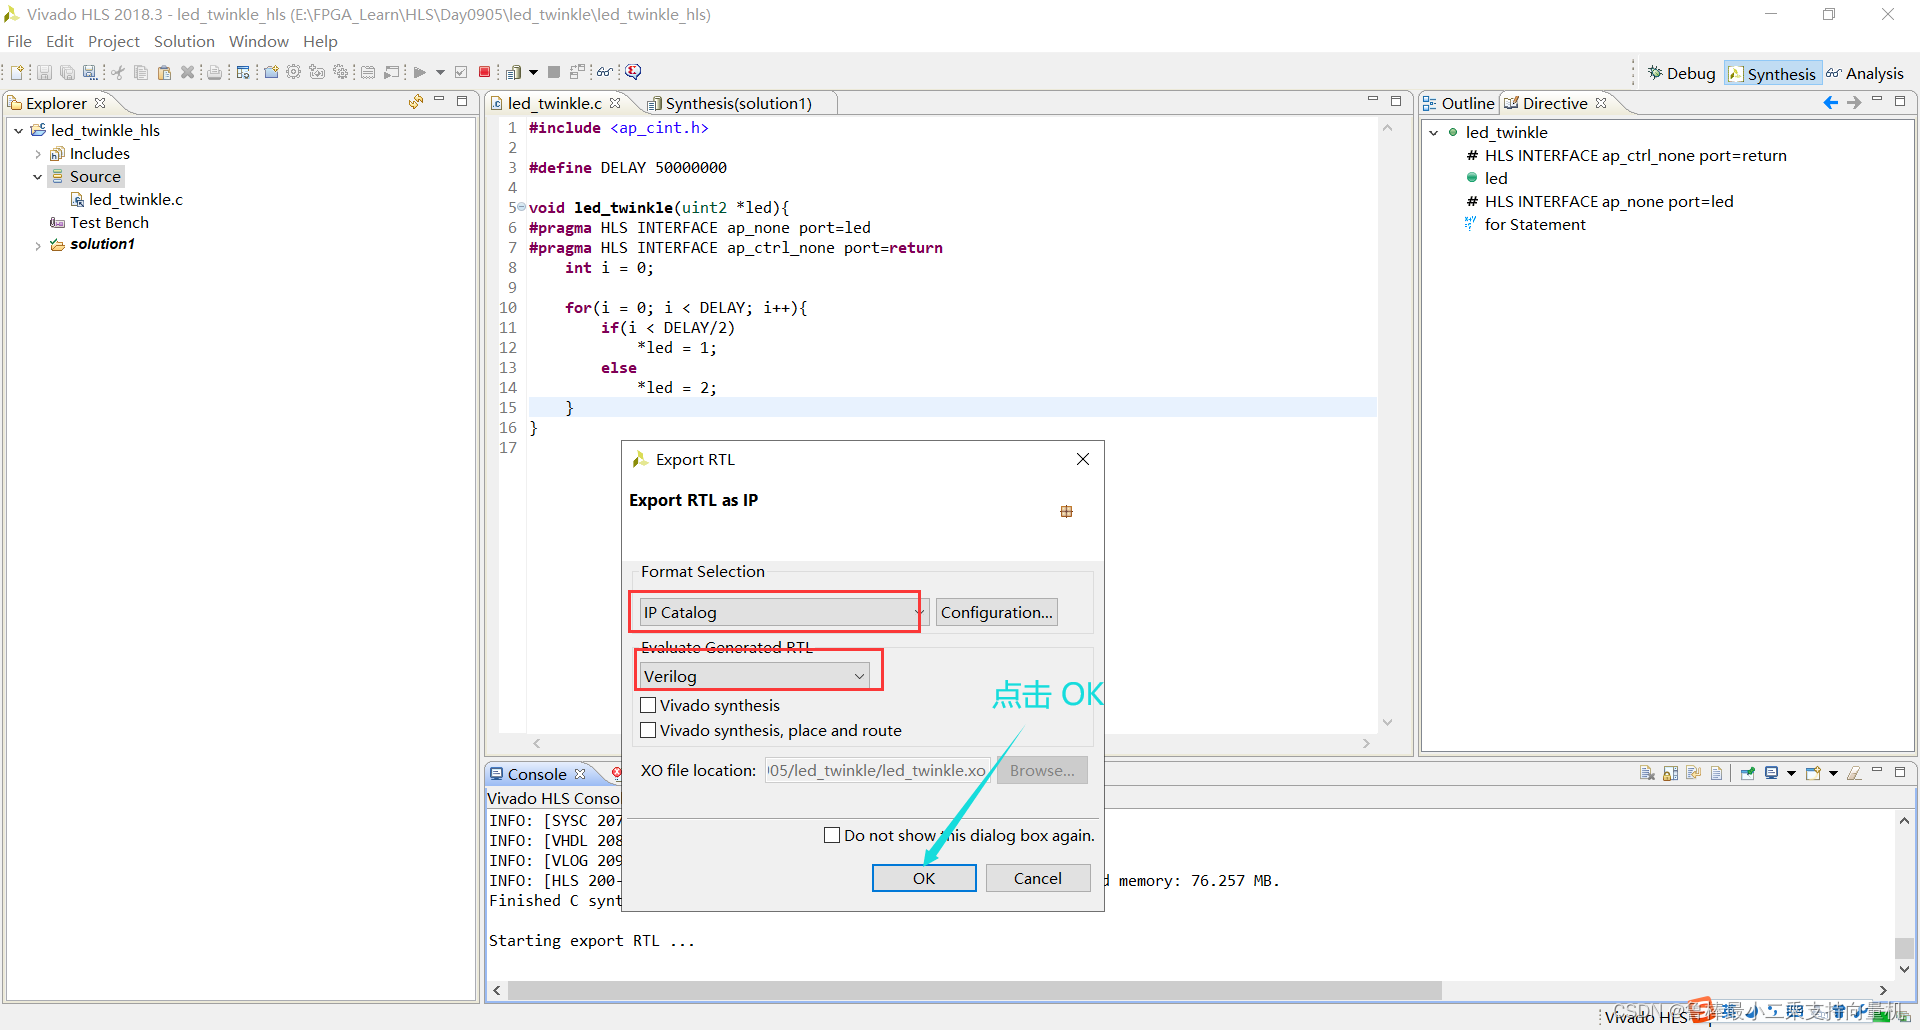Click editor vertical scroll down arrow

coord(1387,721)
